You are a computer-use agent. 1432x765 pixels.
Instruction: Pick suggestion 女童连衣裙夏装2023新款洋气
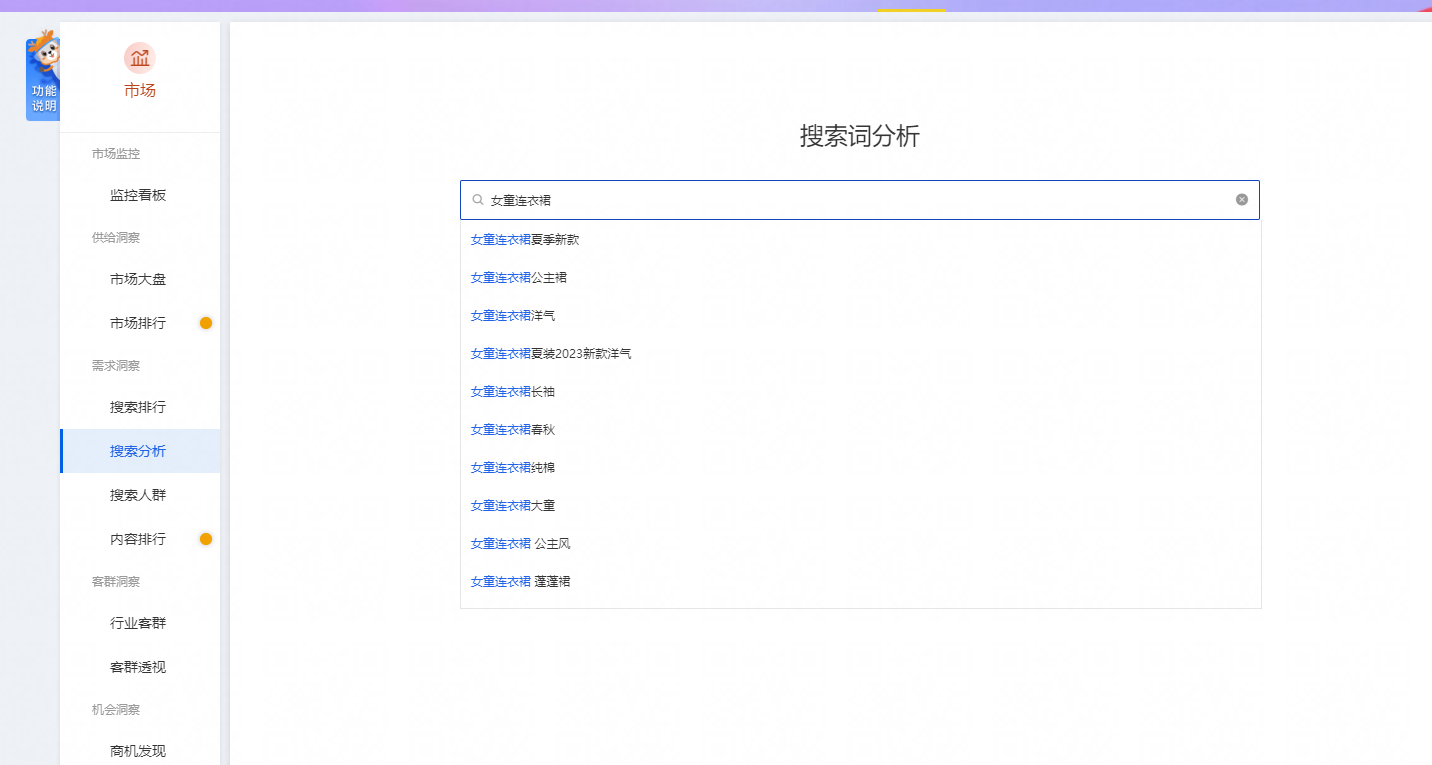click(551, 353)
